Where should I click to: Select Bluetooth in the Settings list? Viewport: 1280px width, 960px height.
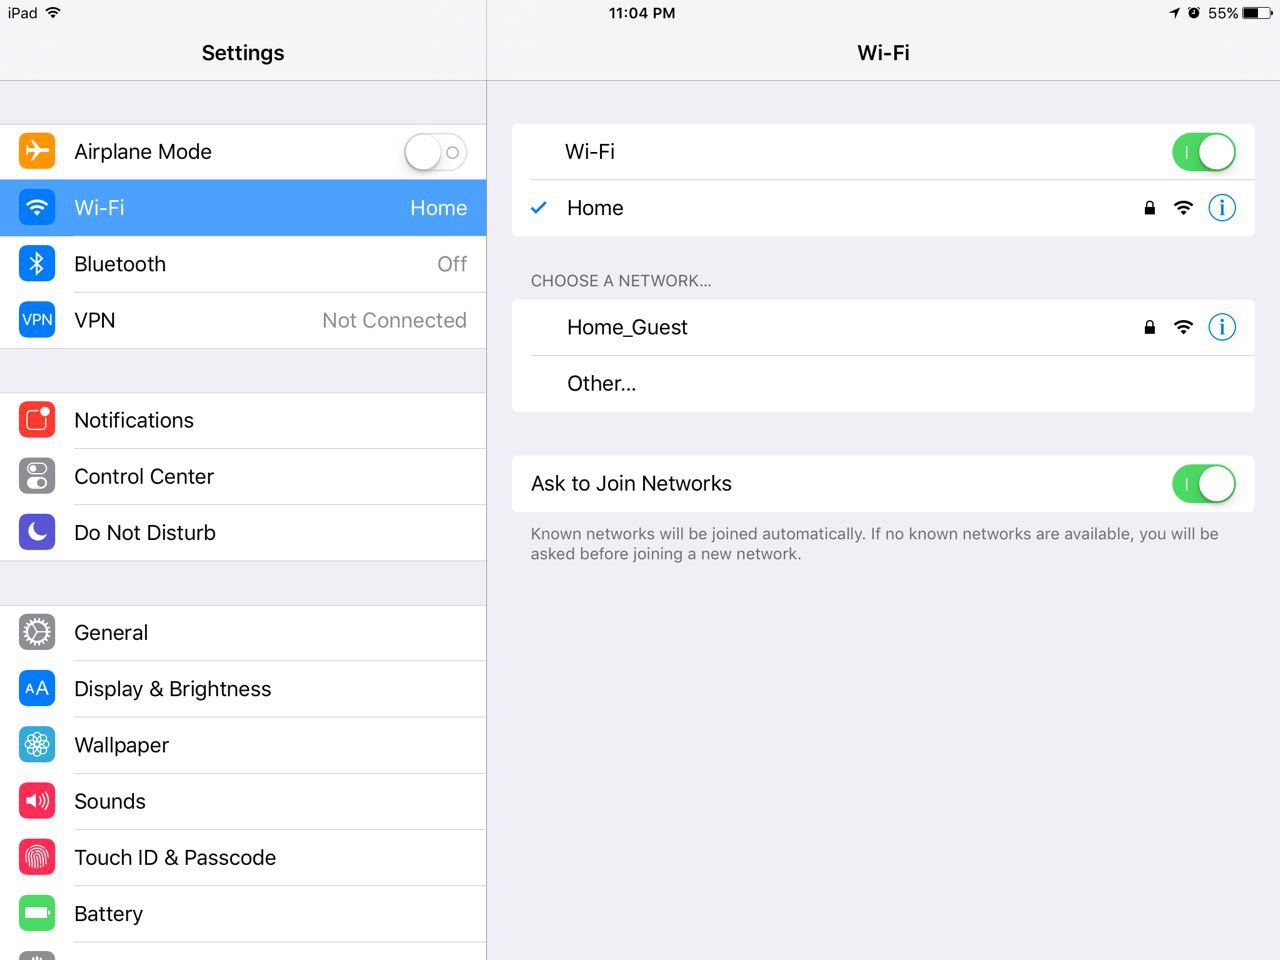(x=243, y=264)
